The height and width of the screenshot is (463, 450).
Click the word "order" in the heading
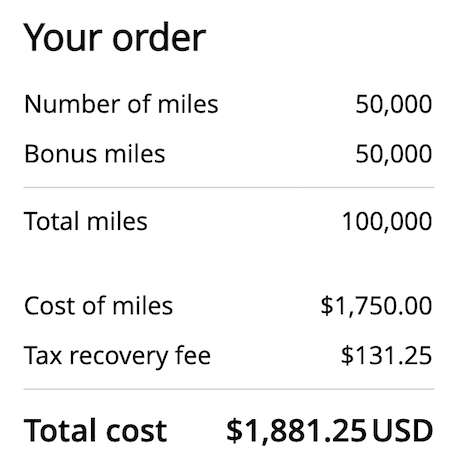point(159,37)
